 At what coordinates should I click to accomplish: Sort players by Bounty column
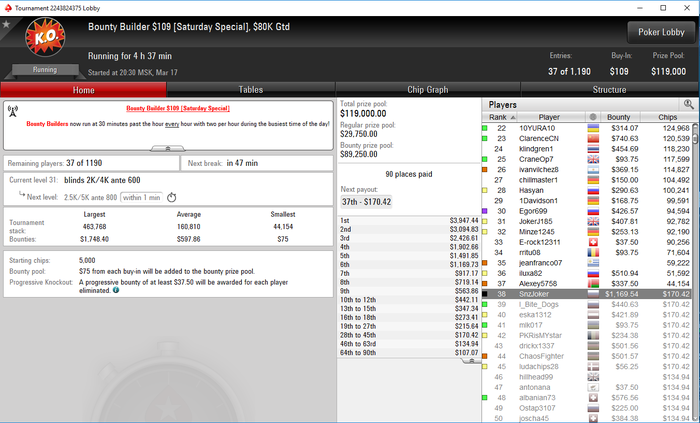620,117
